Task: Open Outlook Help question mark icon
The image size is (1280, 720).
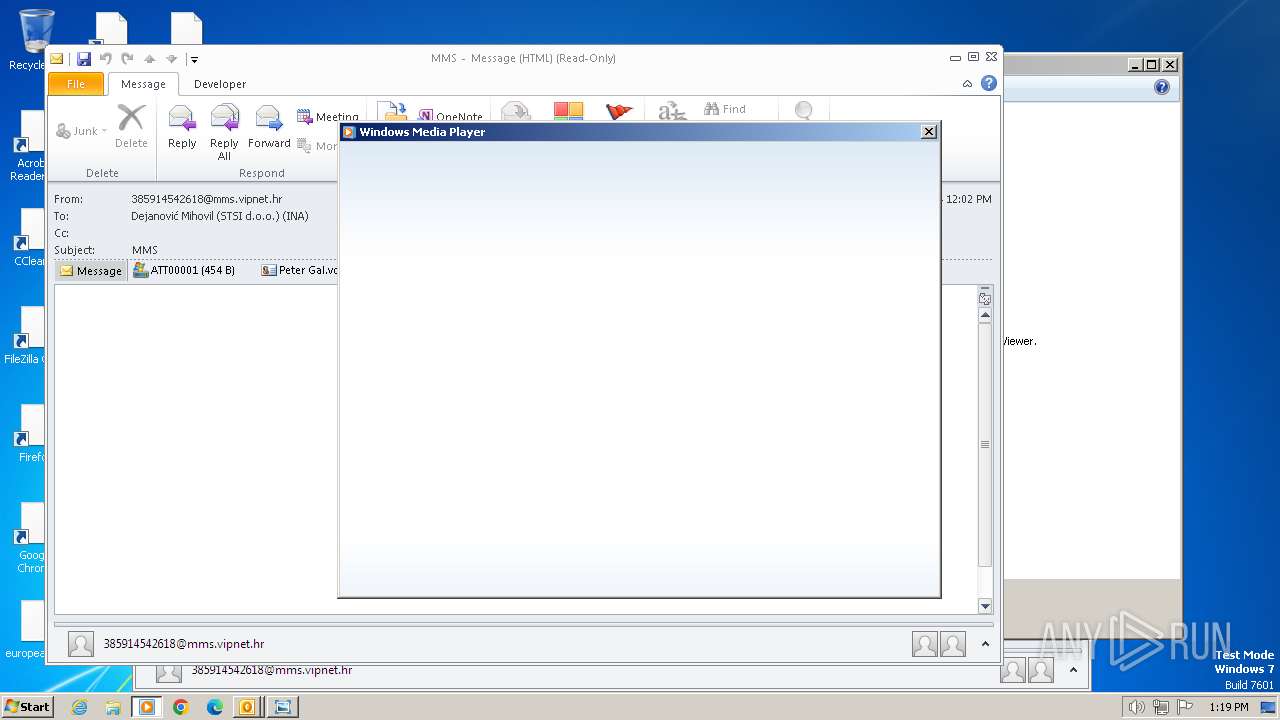Action: (x=989, y=83)
